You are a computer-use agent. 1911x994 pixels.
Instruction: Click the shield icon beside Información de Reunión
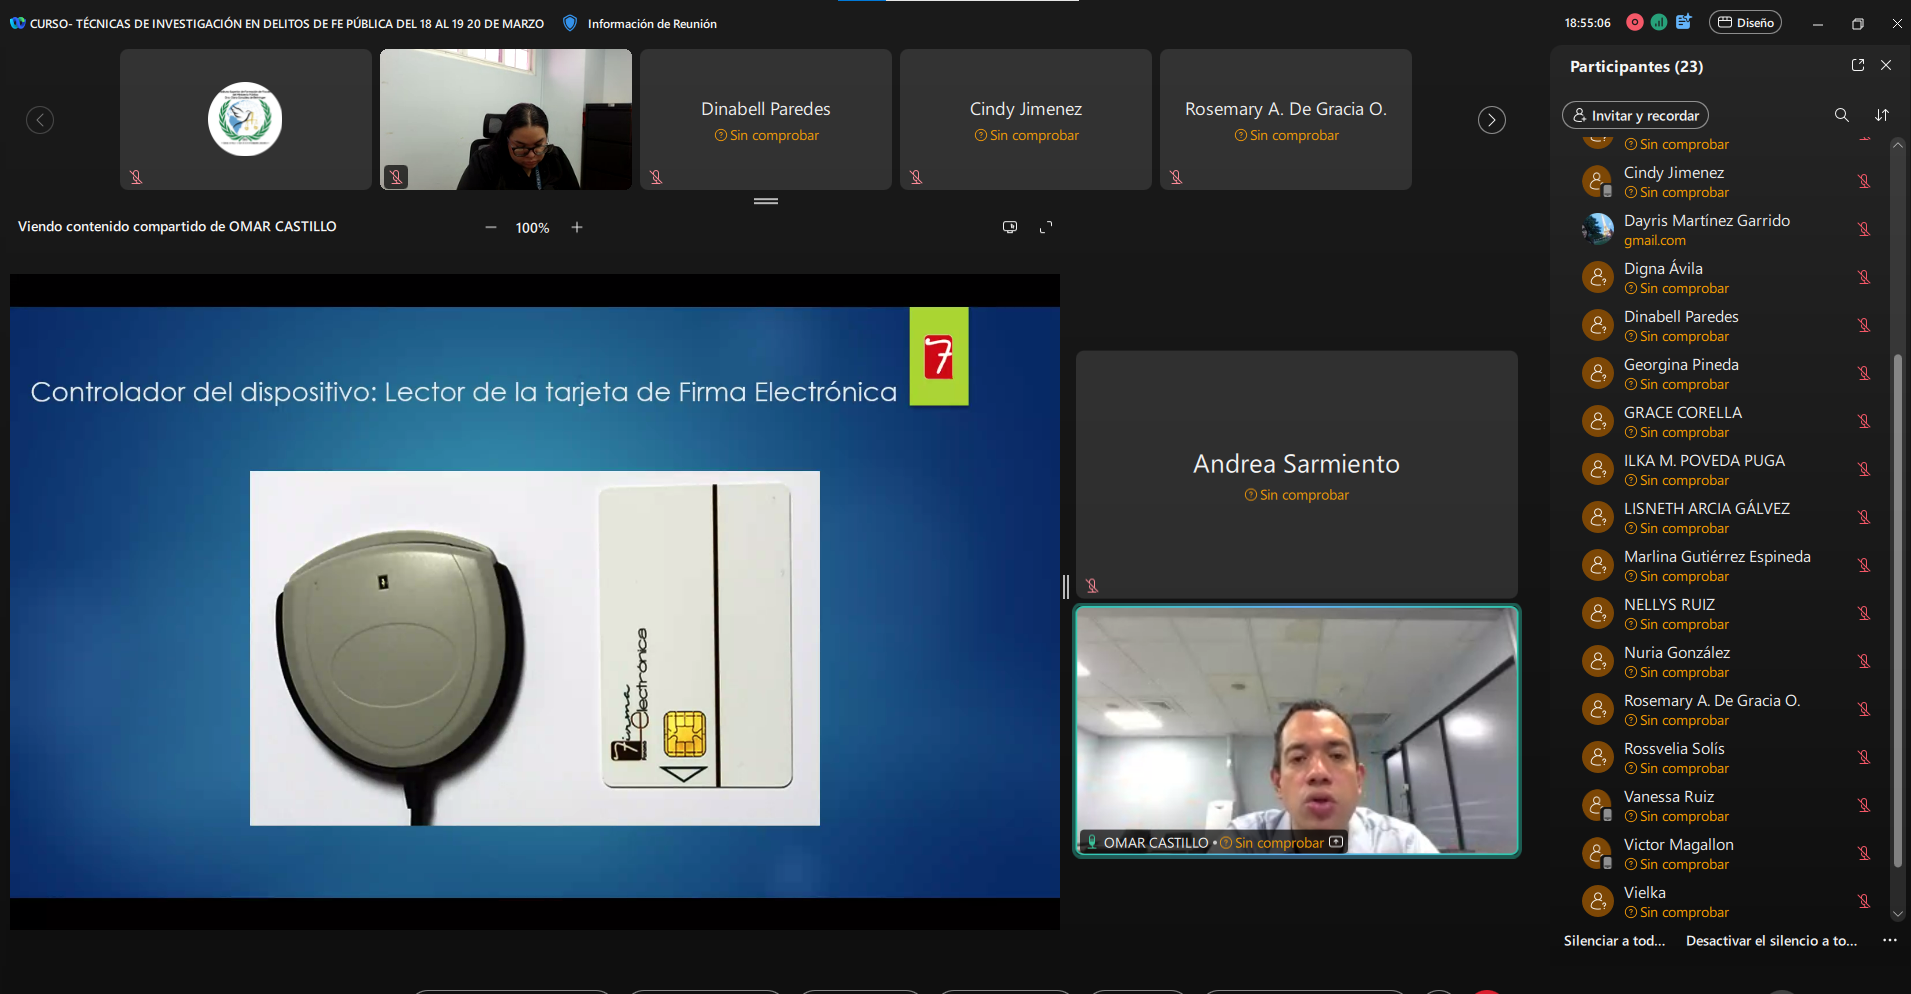pos(570,23)
